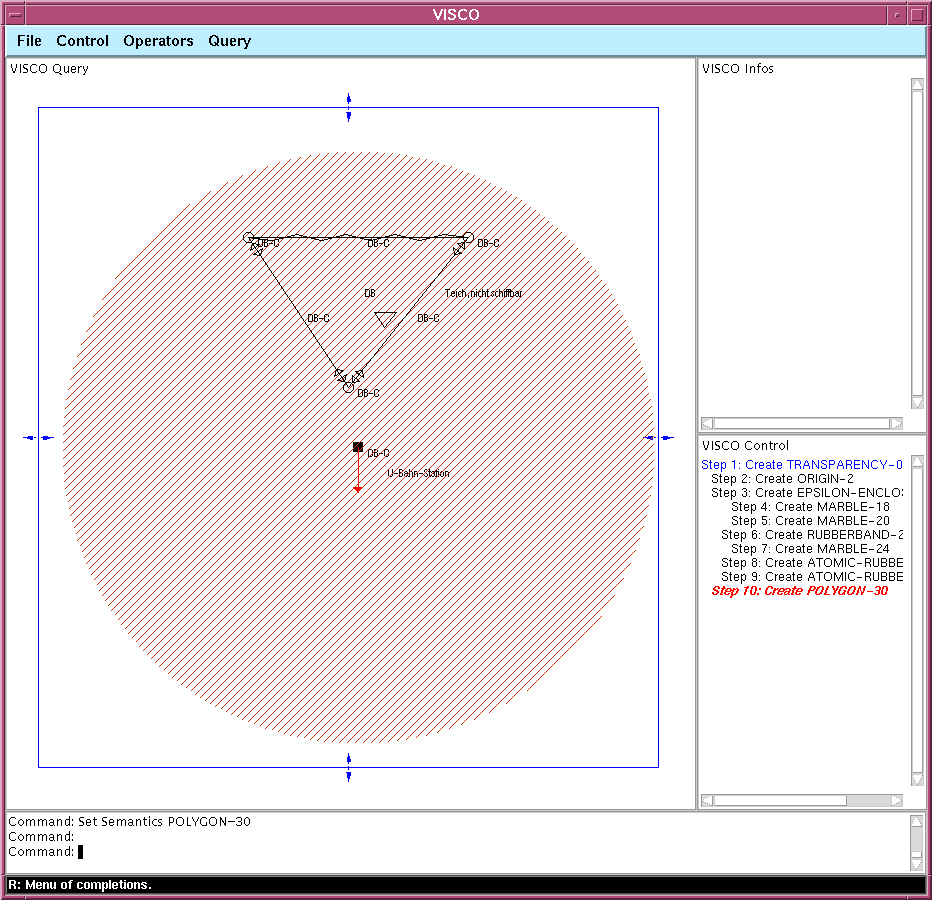
Task: Click the DB-C label next to origin square
Action: click(378, 453)
